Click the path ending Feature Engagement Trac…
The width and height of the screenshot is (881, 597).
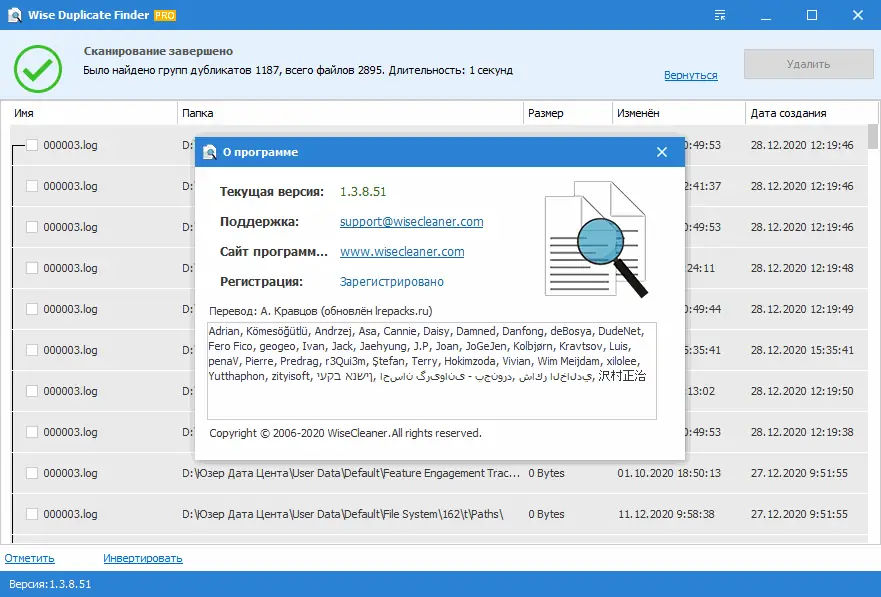click(x=351, y=473)
